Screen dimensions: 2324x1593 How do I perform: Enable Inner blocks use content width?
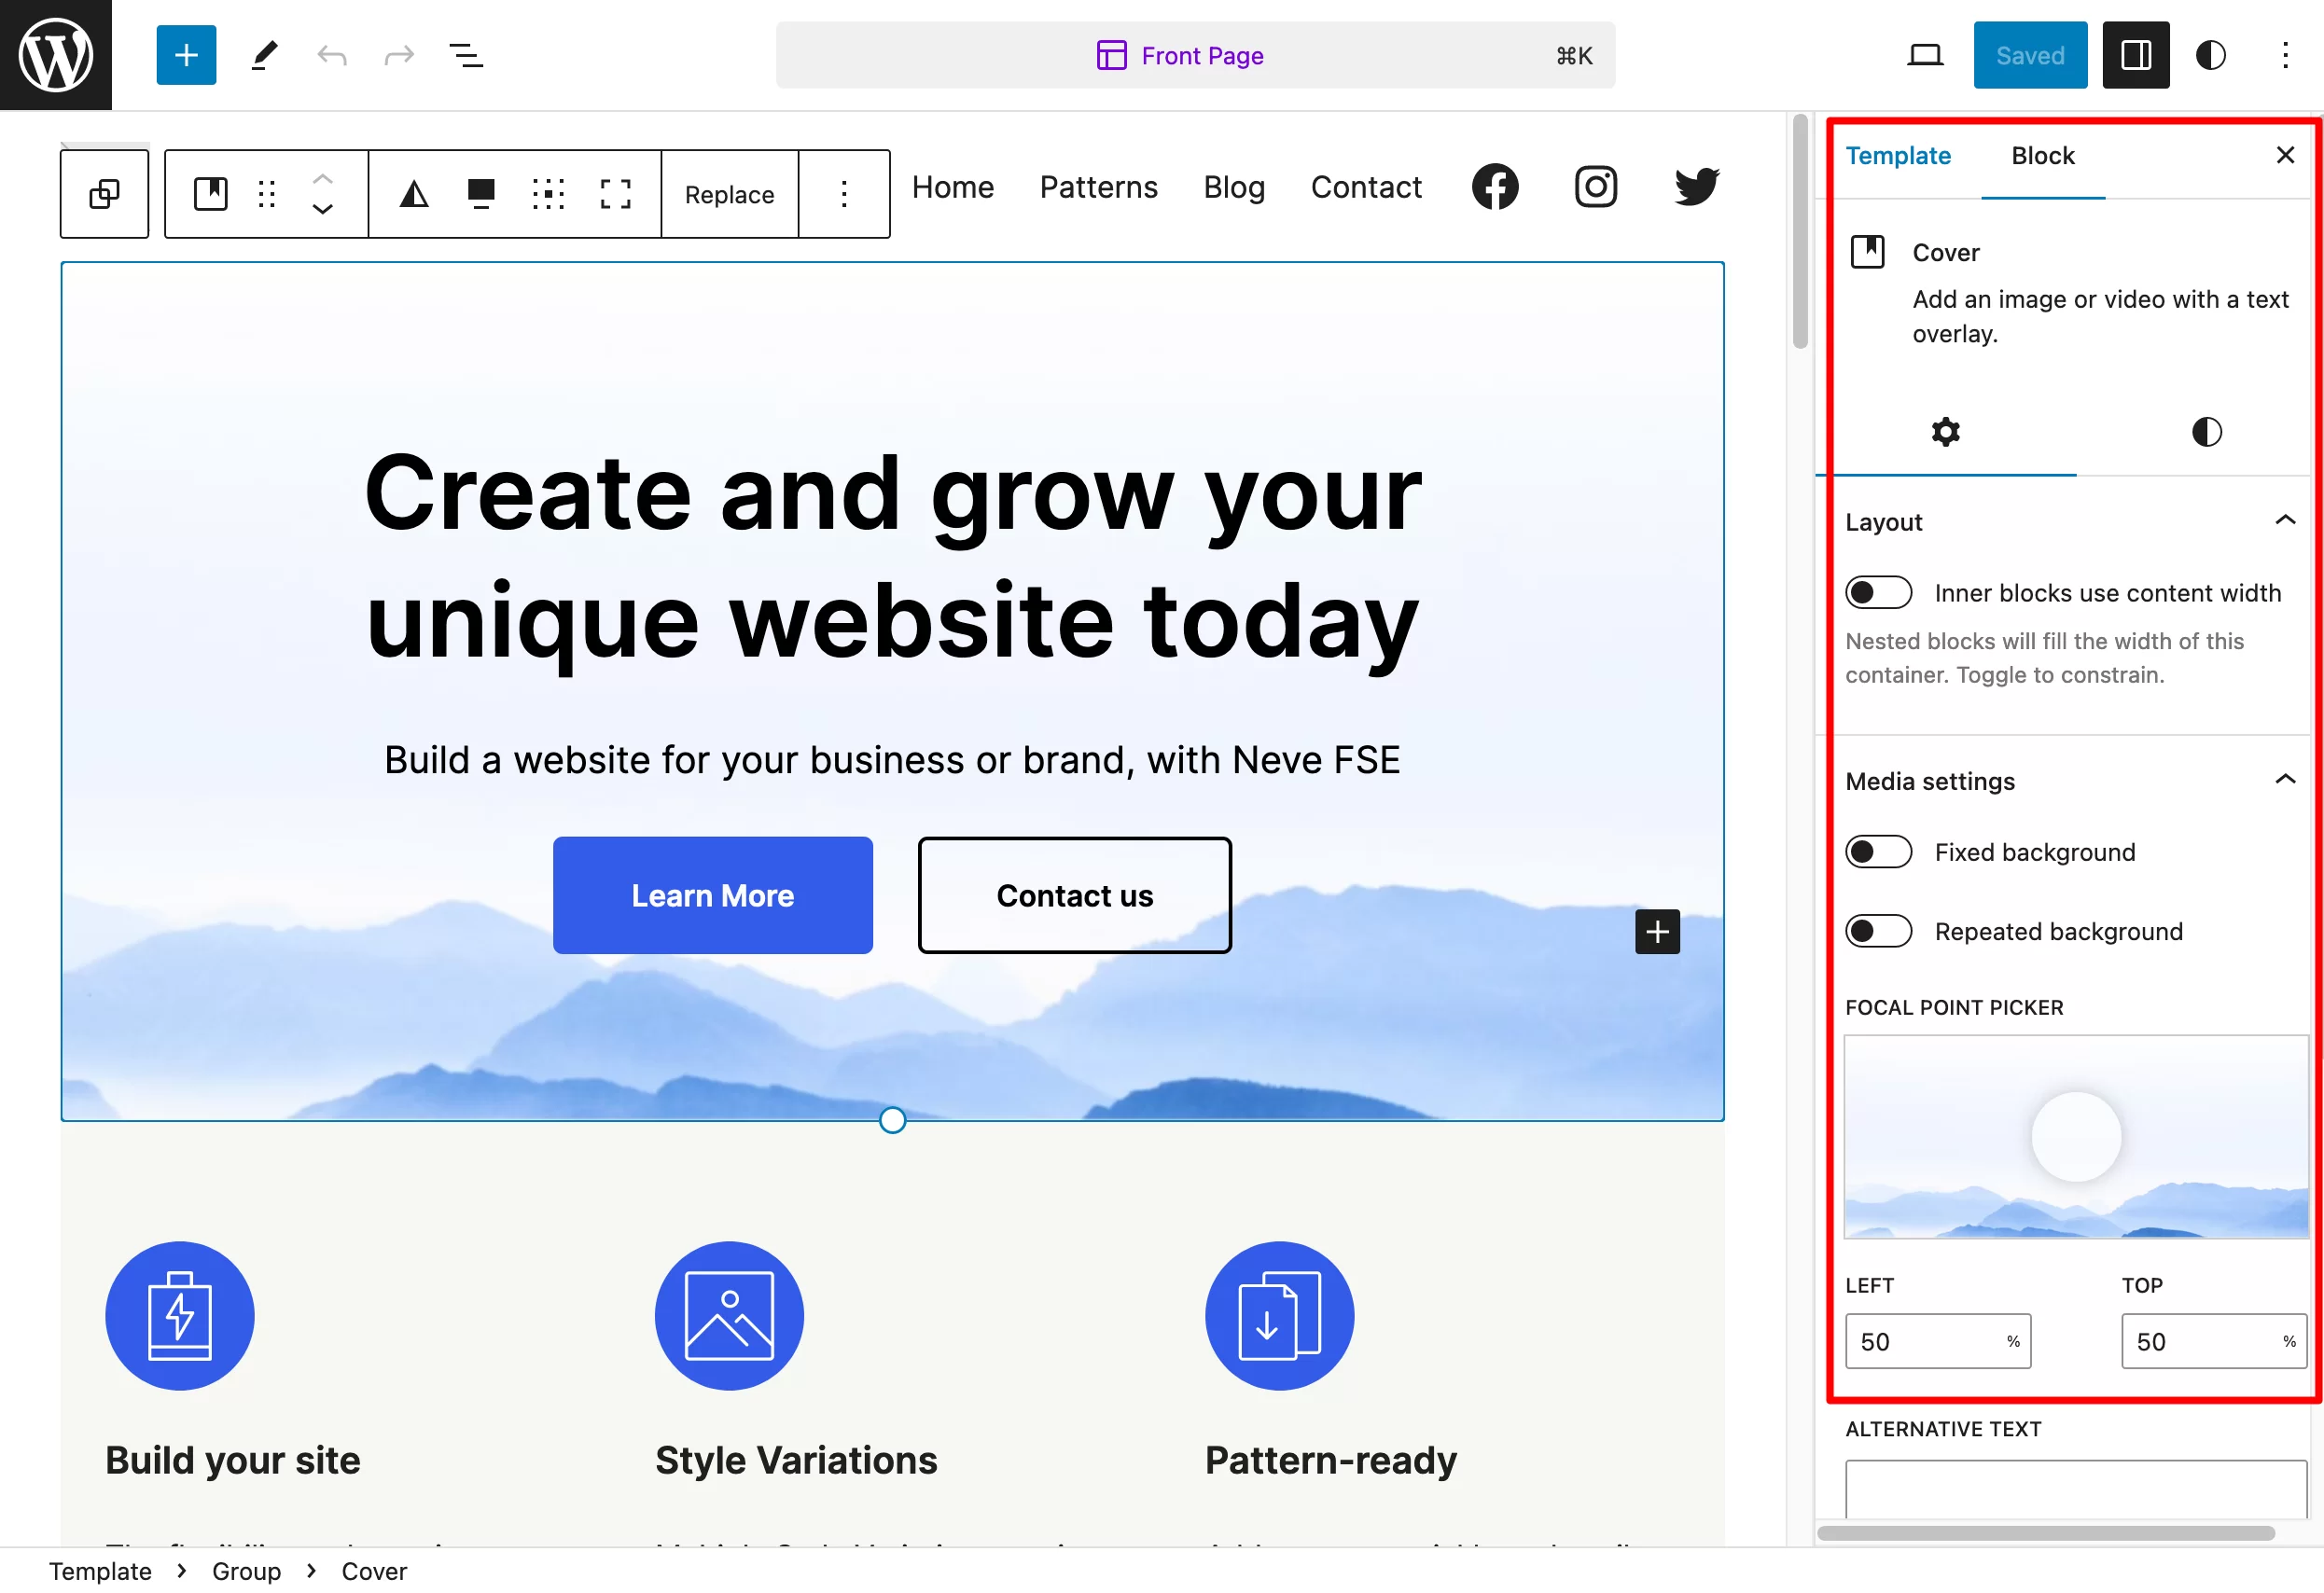tap(1879, 591)
